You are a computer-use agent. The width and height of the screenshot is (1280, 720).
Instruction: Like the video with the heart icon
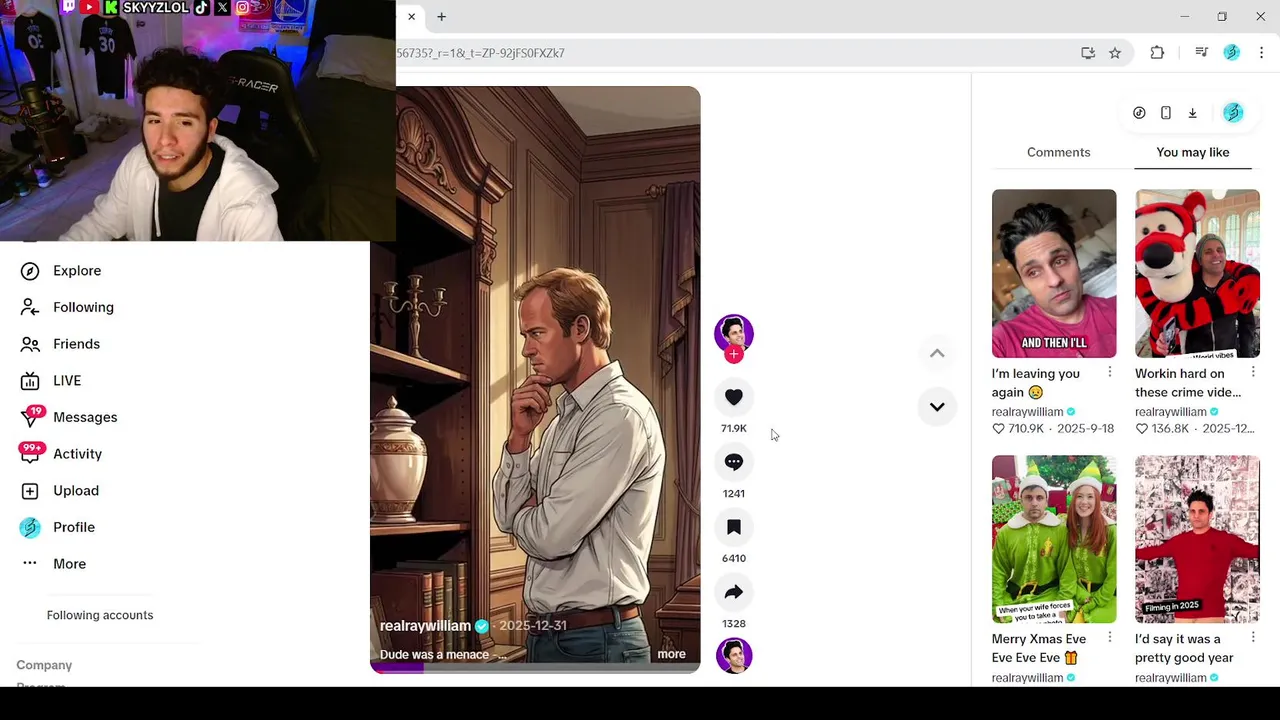pos(733,397)
